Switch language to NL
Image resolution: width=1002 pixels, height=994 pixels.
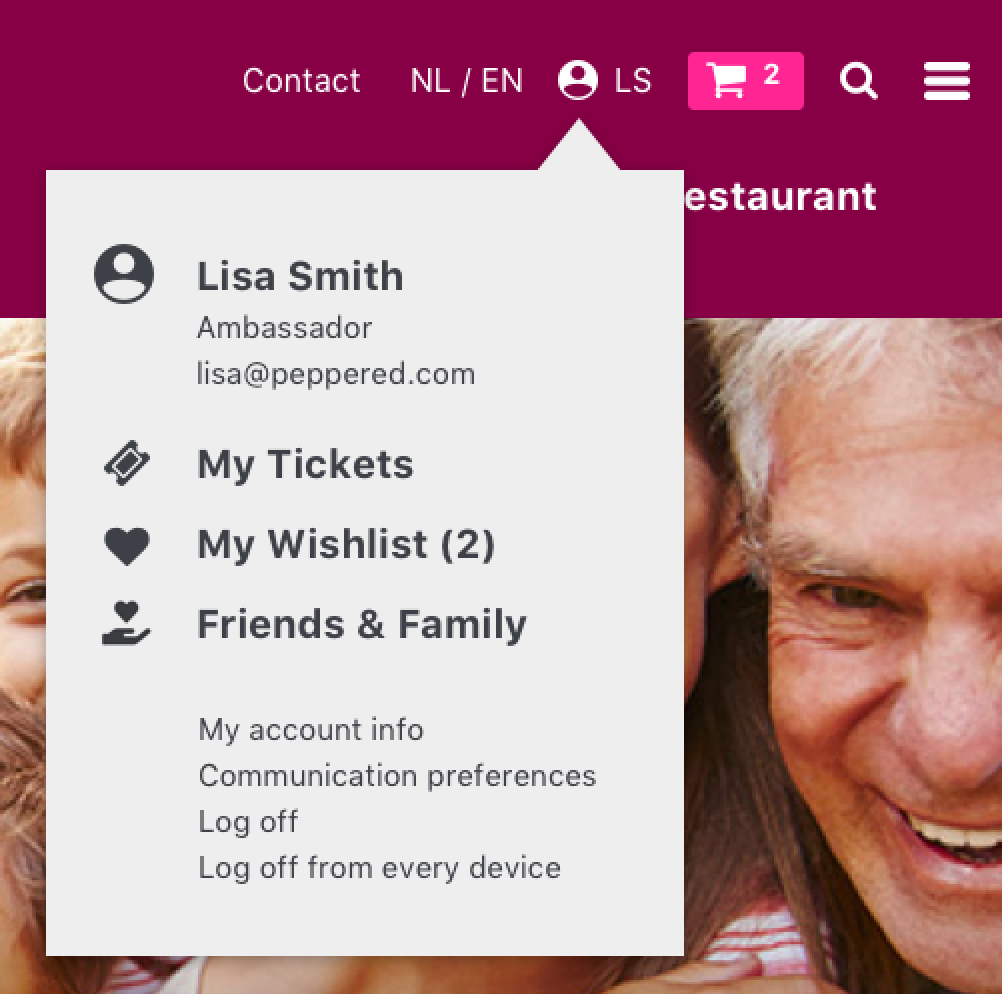pyautogui.click(x=430, y=81)
